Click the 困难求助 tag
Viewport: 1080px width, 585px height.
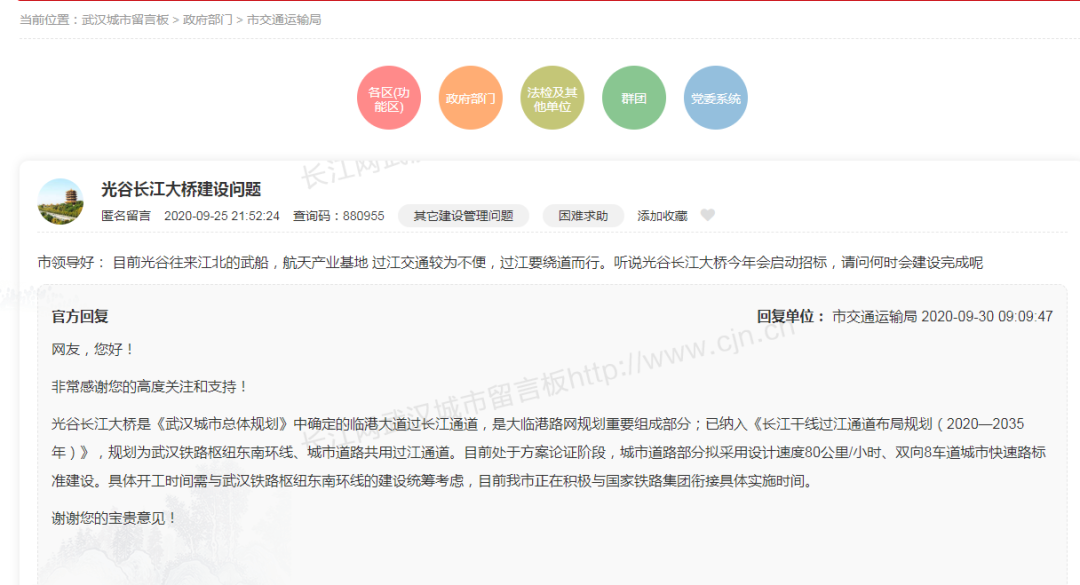(583, 216)
